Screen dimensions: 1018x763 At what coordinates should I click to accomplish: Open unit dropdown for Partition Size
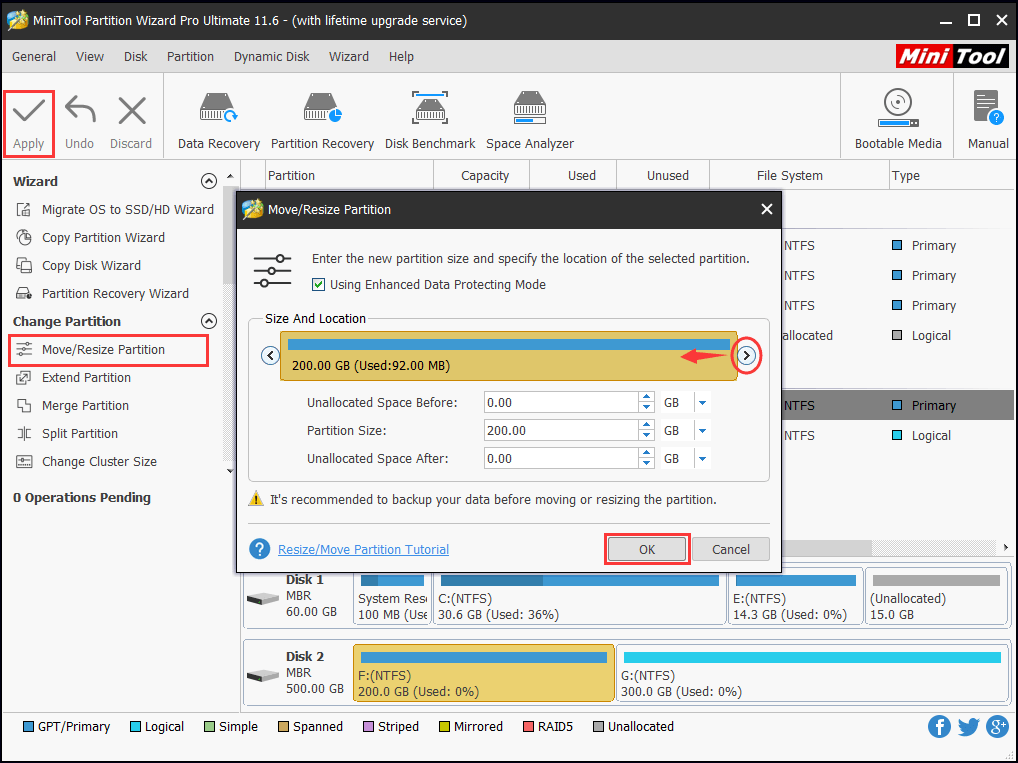702,431
